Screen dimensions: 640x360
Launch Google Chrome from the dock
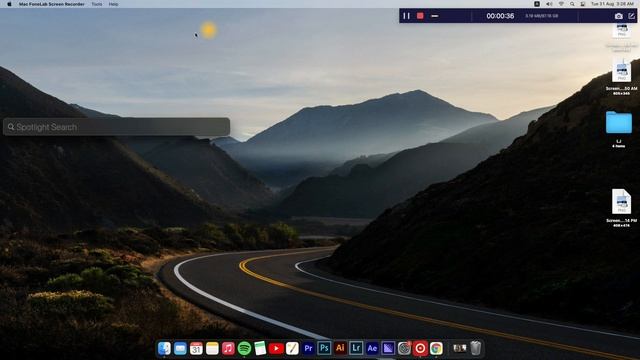coord(436,348)
